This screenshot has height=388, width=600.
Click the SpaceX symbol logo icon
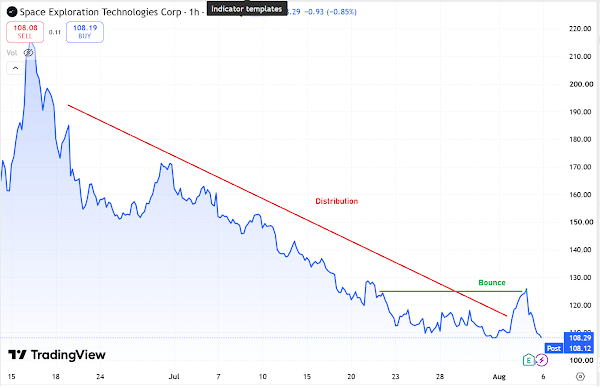coord(12,12)
